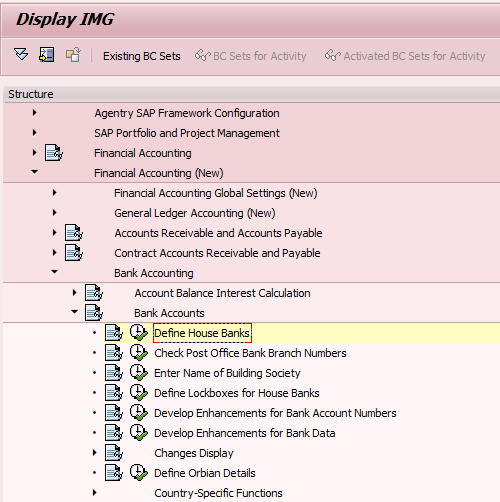Select Define Orbian Details text
The height and width of the screenshot is (502, 500).
click(x=205, y=473)
